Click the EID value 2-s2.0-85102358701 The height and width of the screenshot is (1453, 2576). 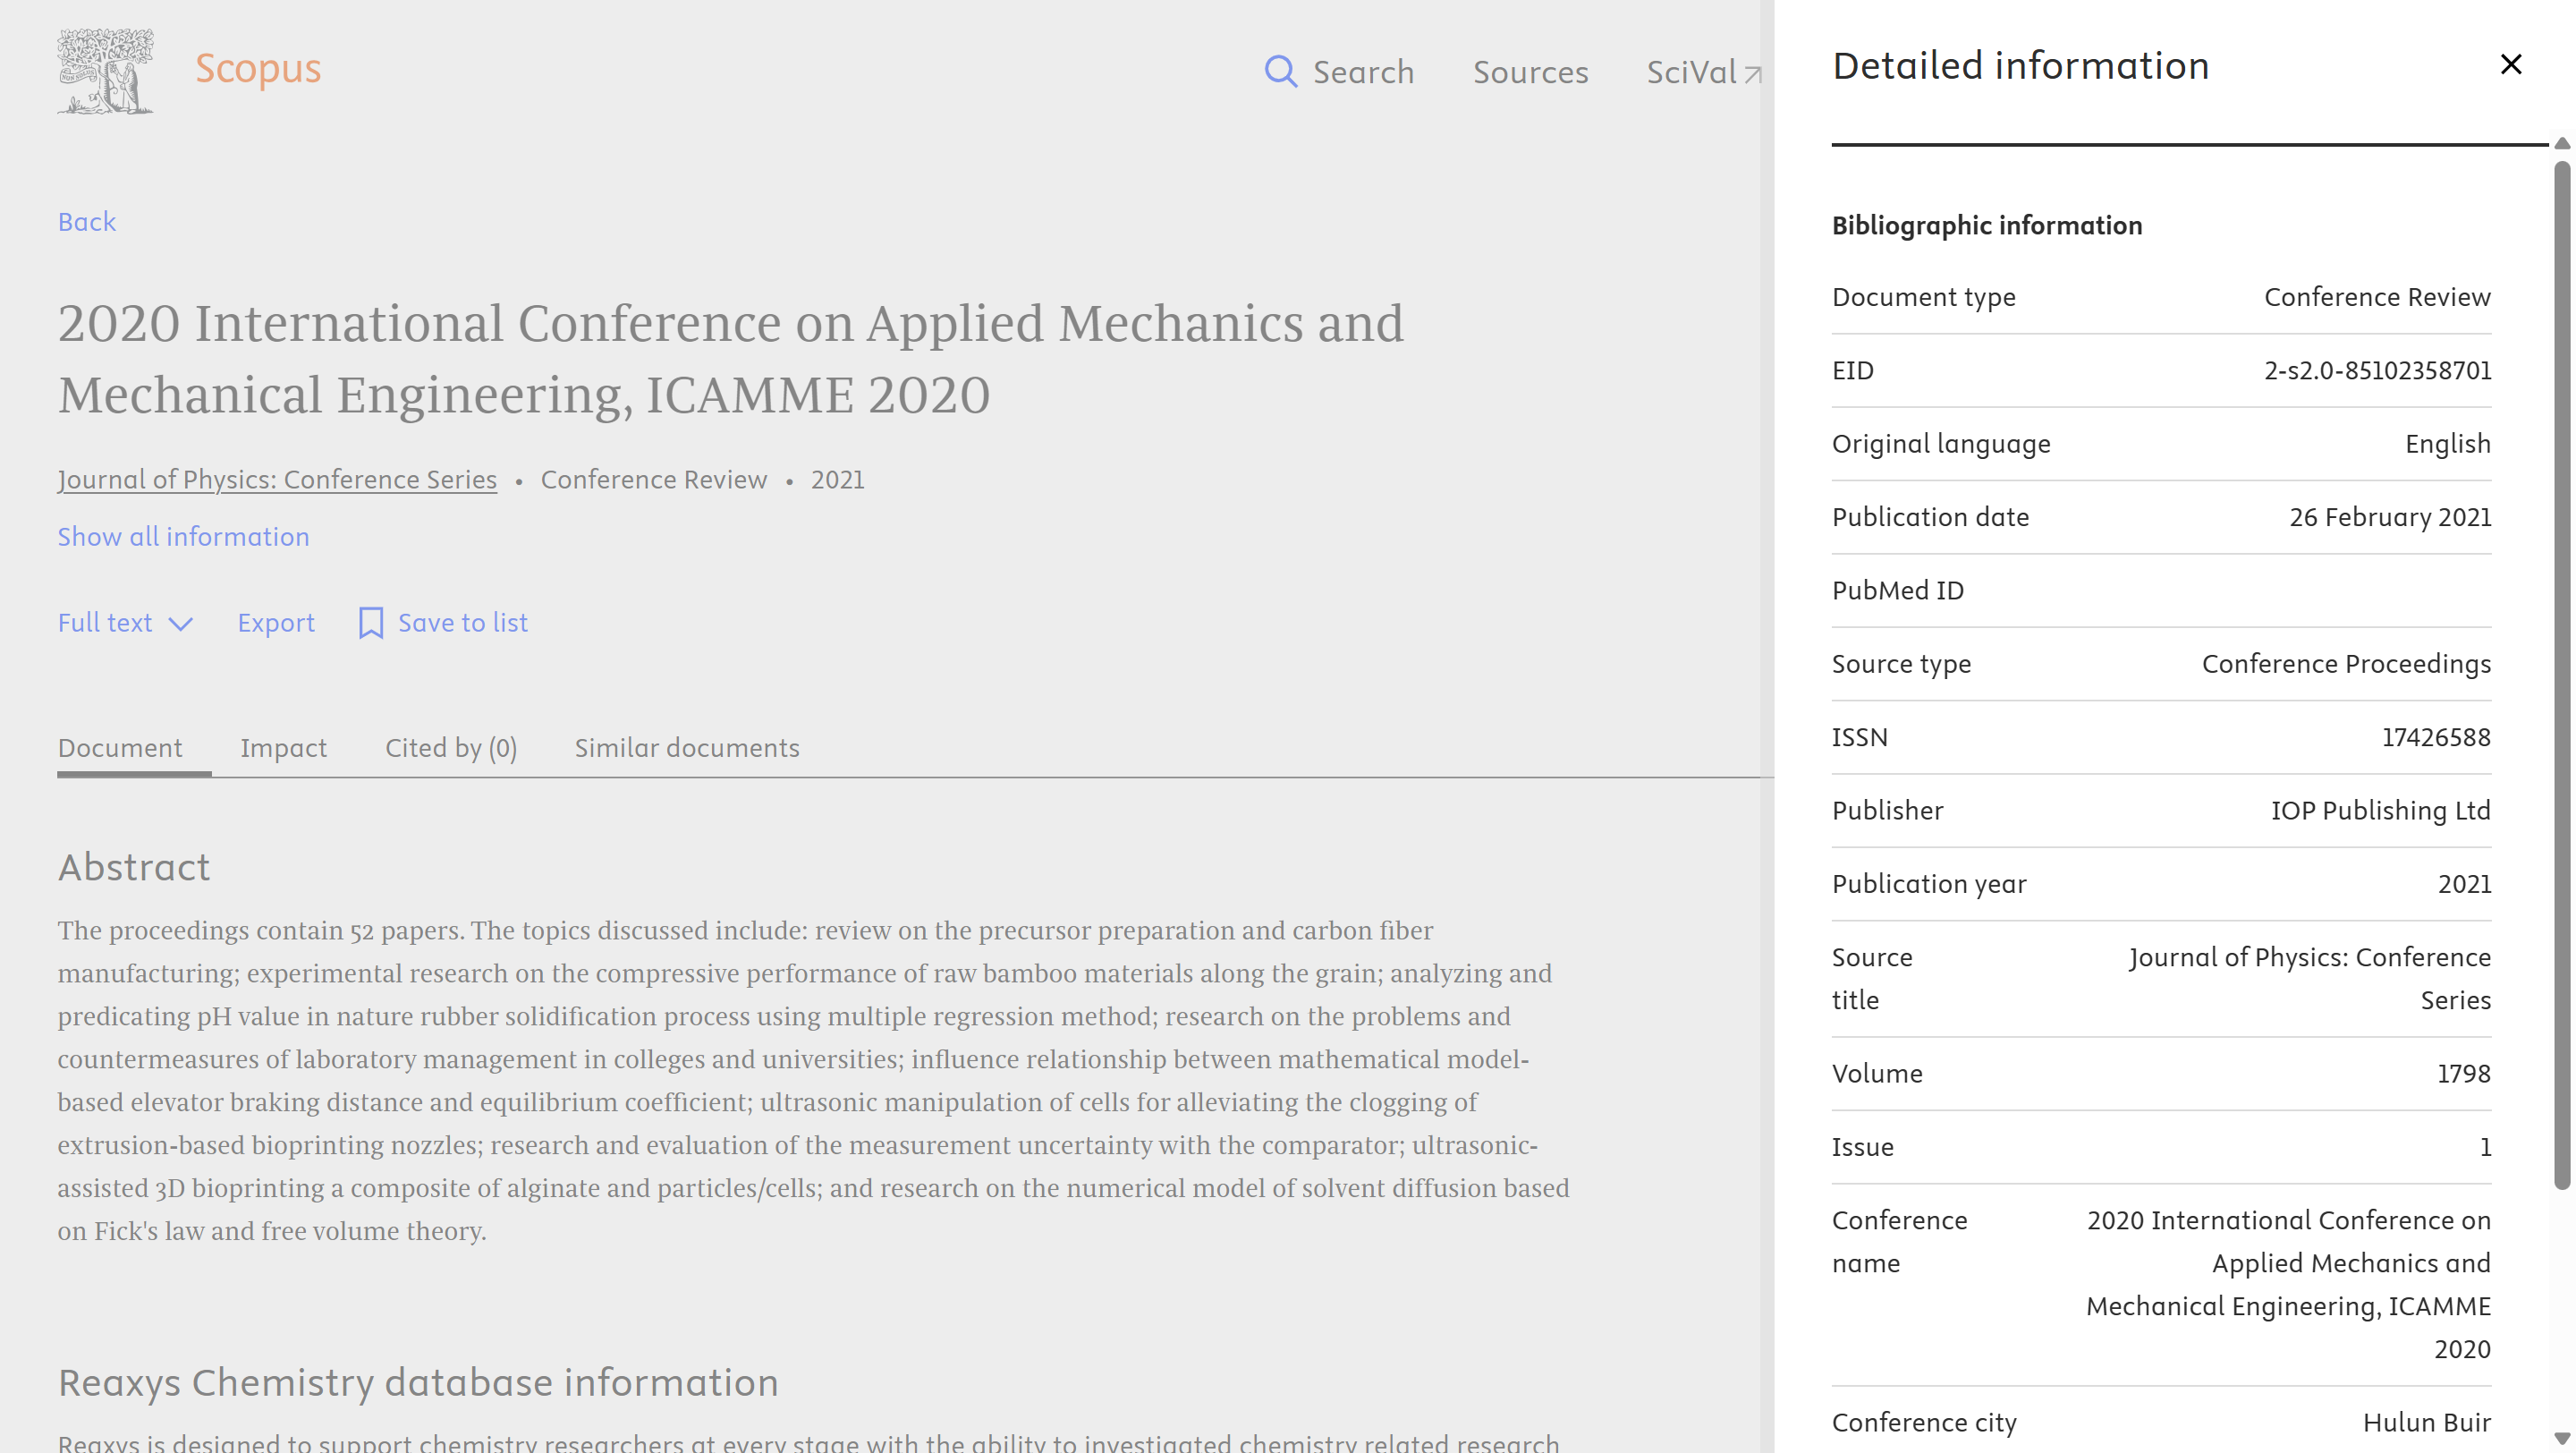click(x=2377, y=371)
